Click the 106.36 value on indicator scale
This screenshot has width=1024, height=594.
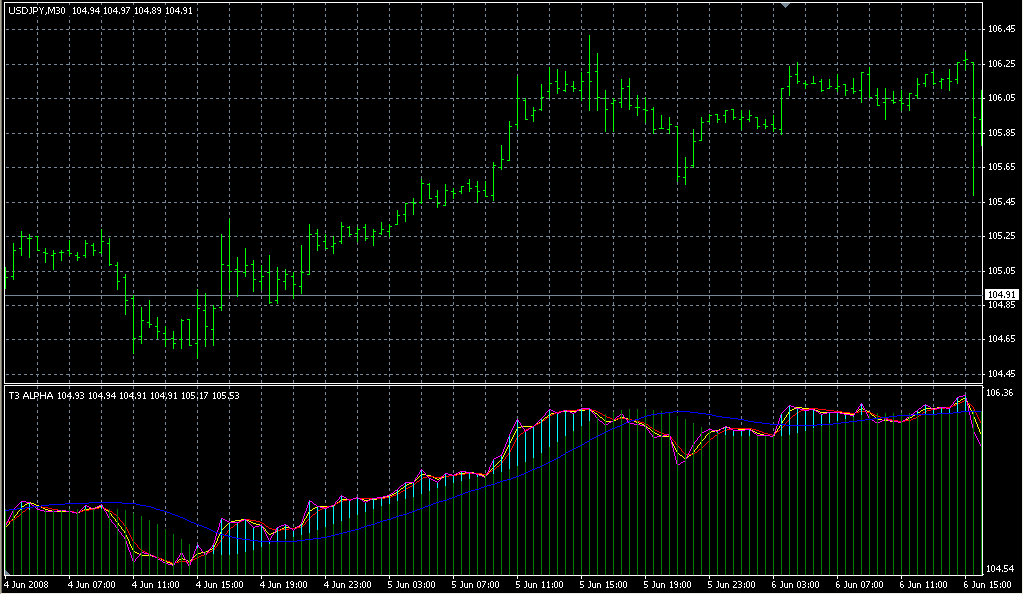1001,393
